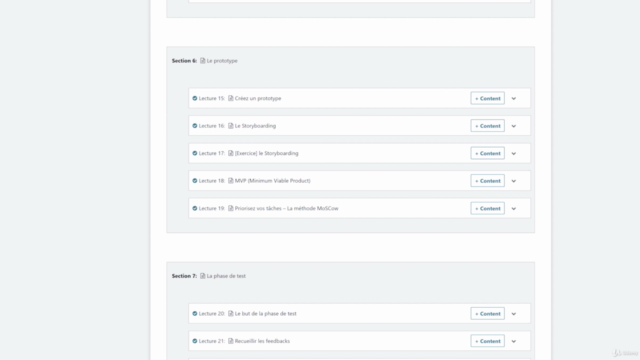Click the check icon beside Lecture 19

click(x=195, y=208)
